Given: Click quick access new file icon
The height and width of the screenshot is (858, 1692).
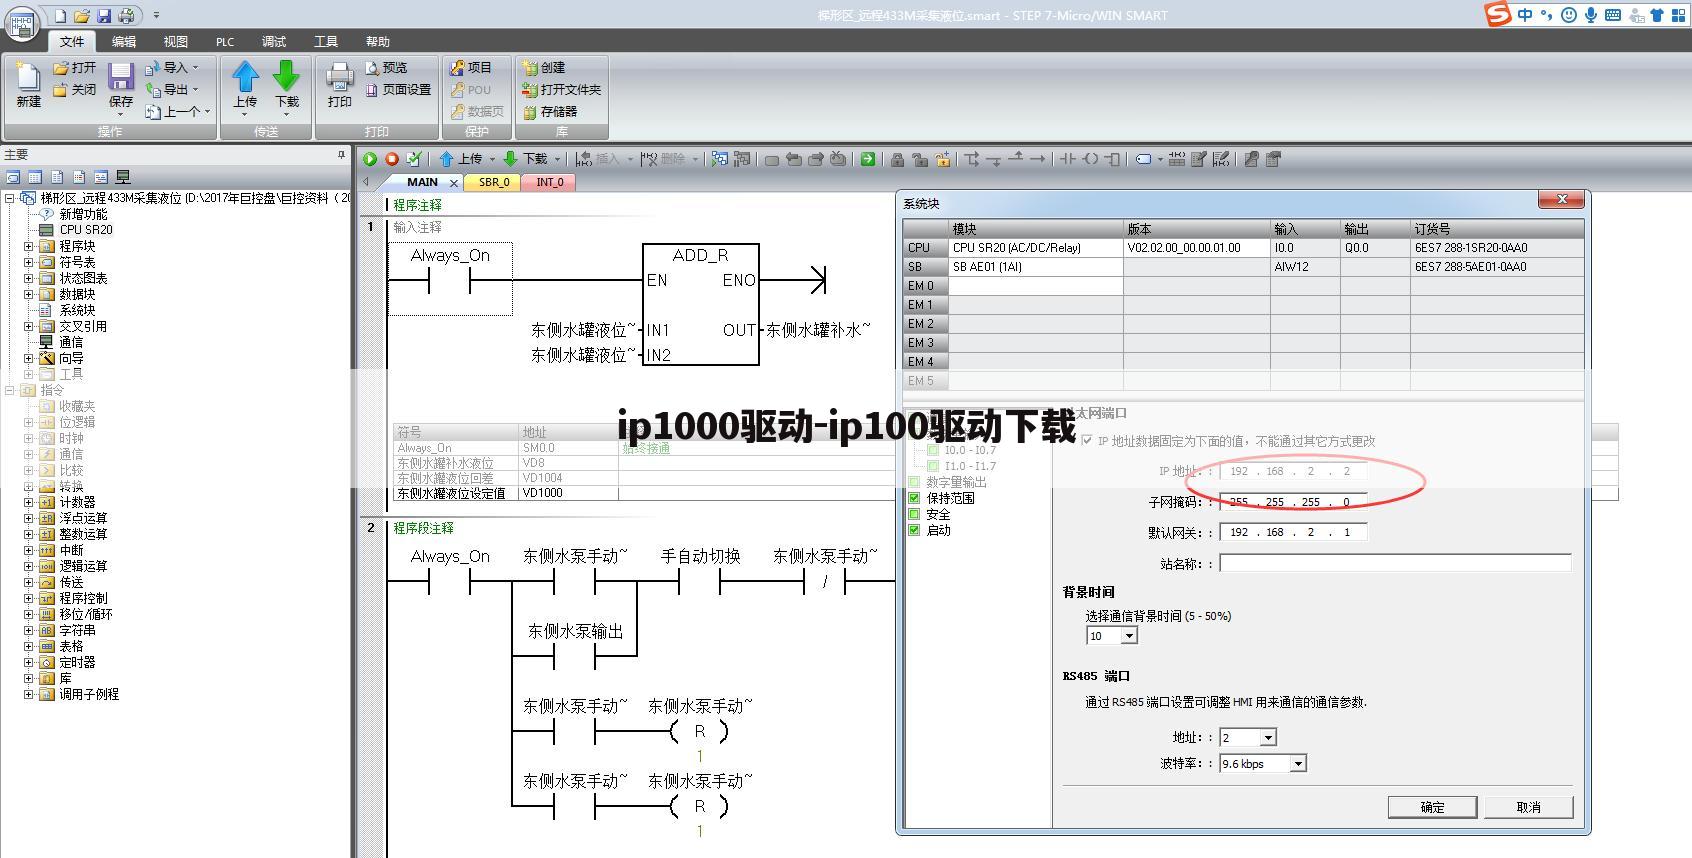Looking at the screenshot, I should [x=60, y=15].
